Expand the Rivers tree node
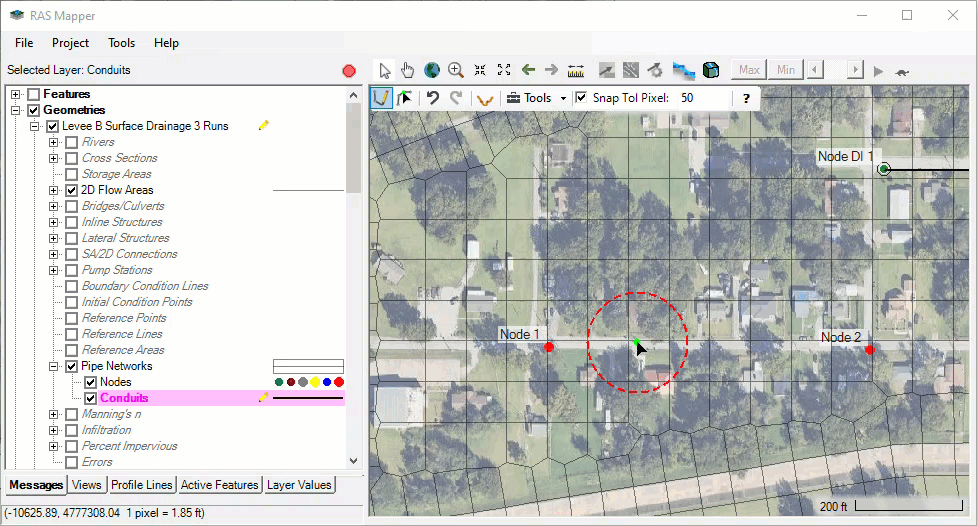This screenshot has width=978, height=526. 54,142
